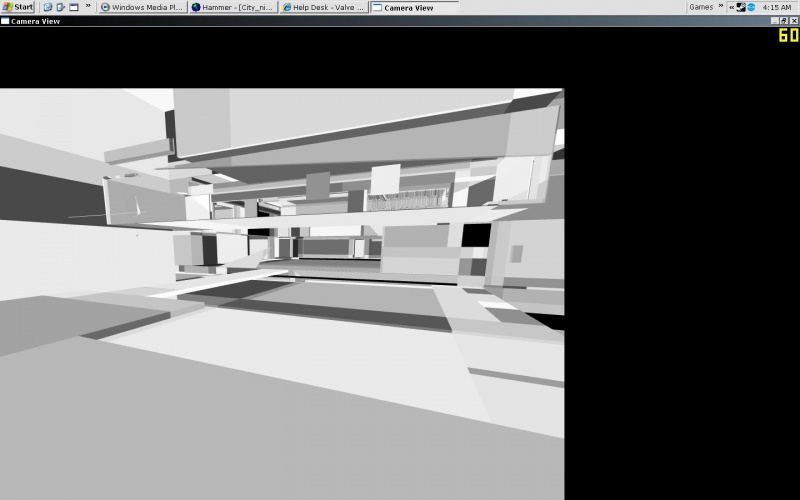Click the second Quick Launch icon
The height and width of the screenshot is (500, 800).
[x=61, y=7]
